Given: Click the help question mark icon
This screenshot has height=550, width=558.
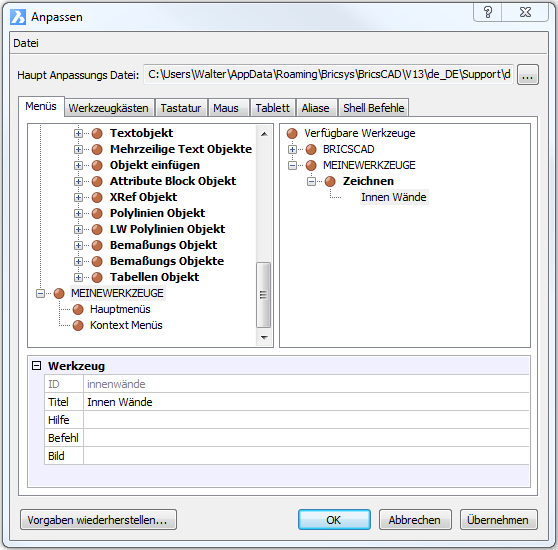Looking at the screenshot, I should (x=488, y=12).
